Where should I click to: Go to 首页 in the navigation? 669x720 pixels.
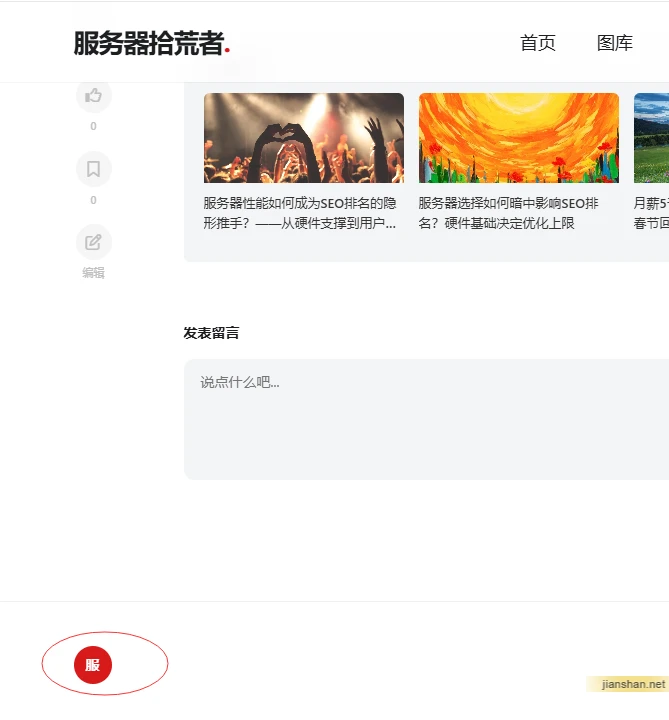click(538, 43)
